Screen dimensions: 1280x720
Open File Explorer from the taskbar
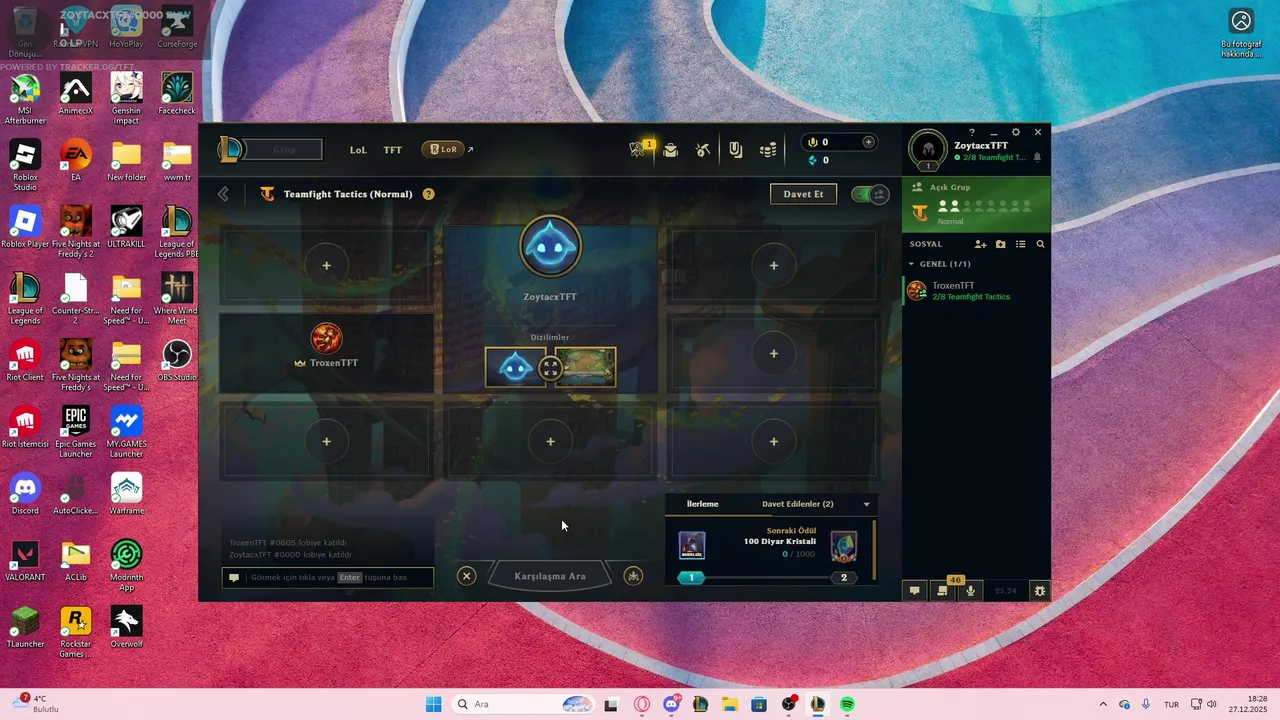(729, 704)
